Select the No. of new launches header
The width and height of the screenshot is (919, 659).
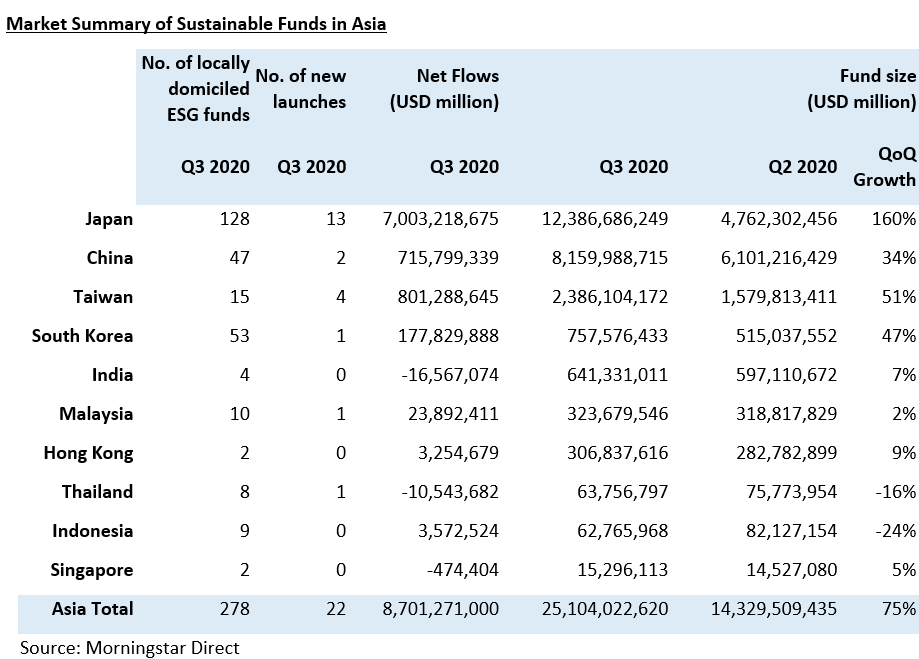301,89
